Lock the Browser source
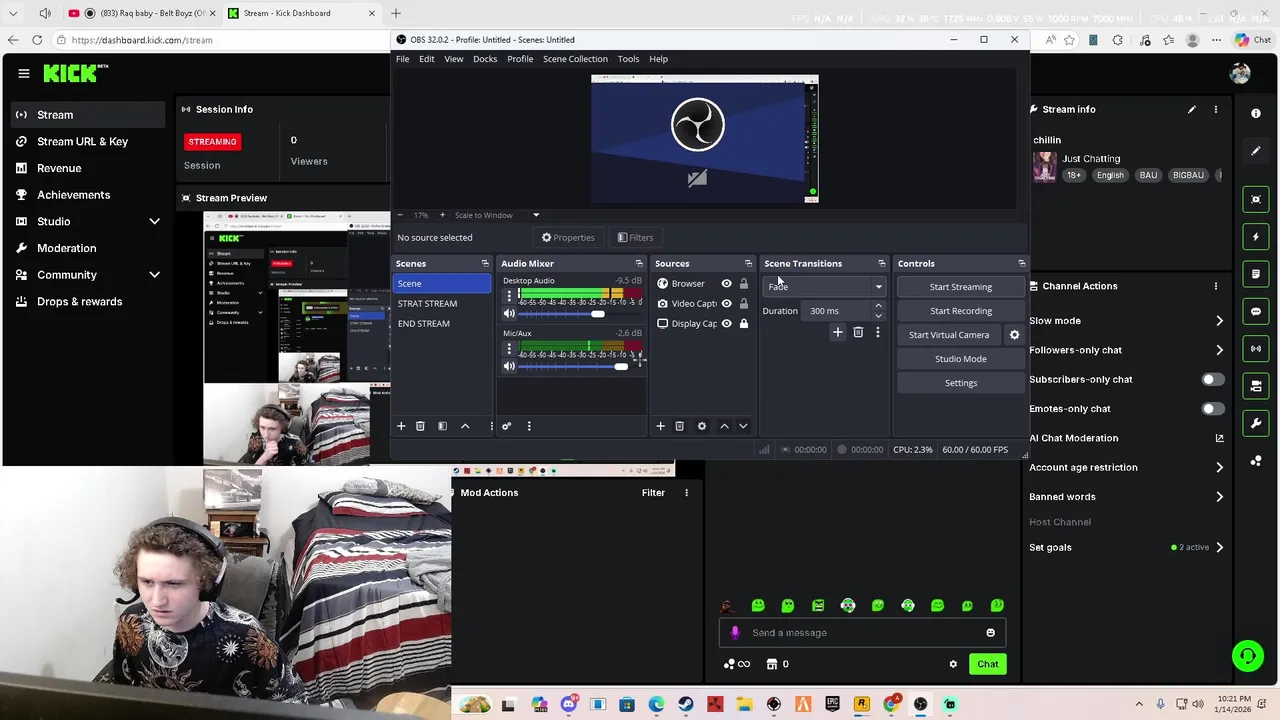Viewport: 1280px width, 720px height. [x=744, y=284]
